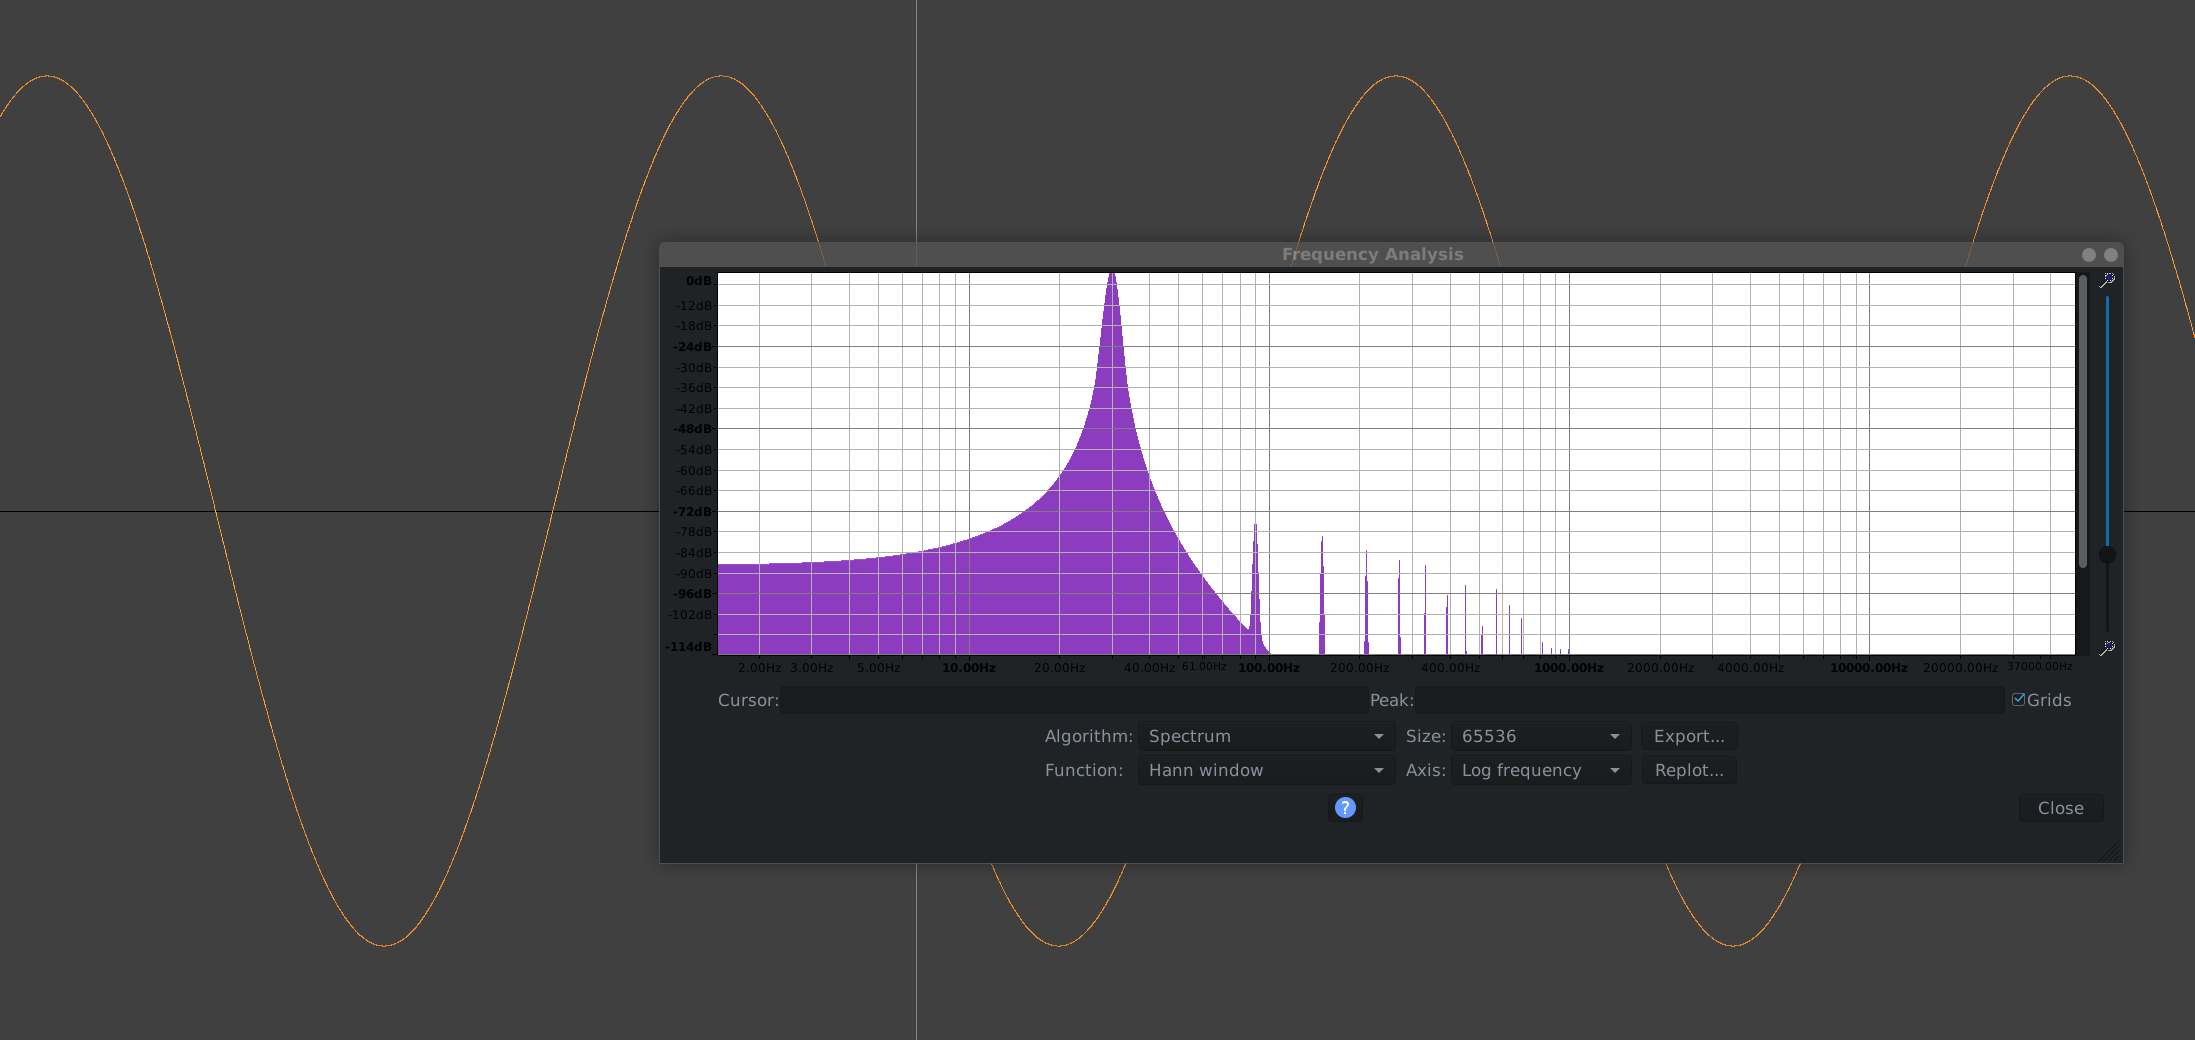
Task: Click the Export... button
Action: (1689, 736)
